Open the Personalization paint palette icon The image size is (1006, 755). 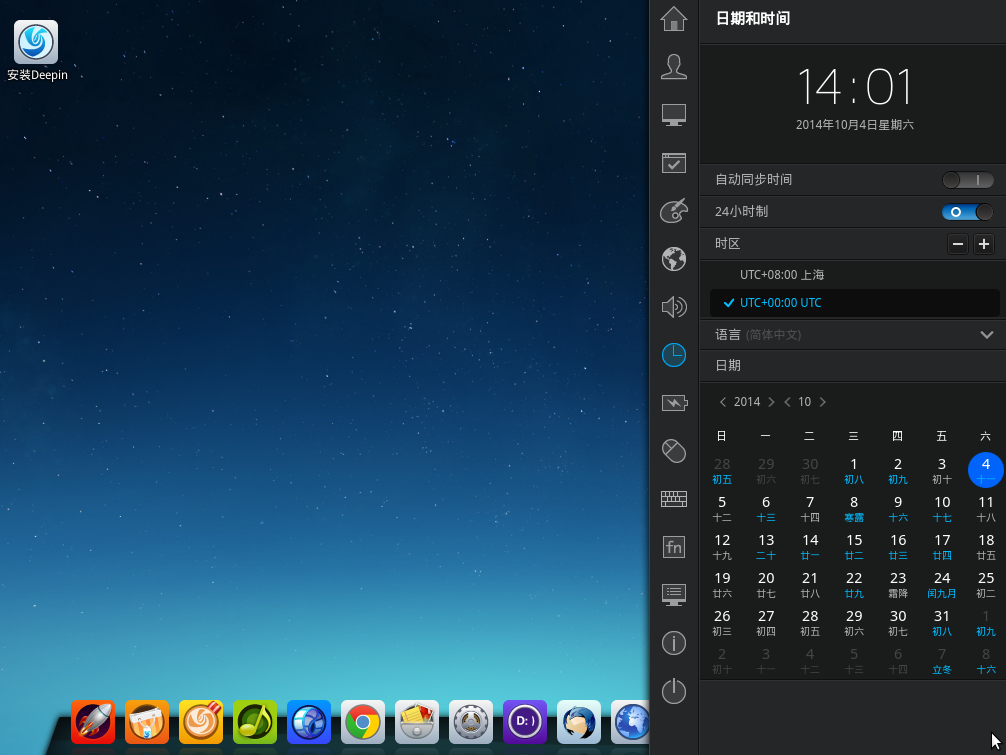coord(674,211)
